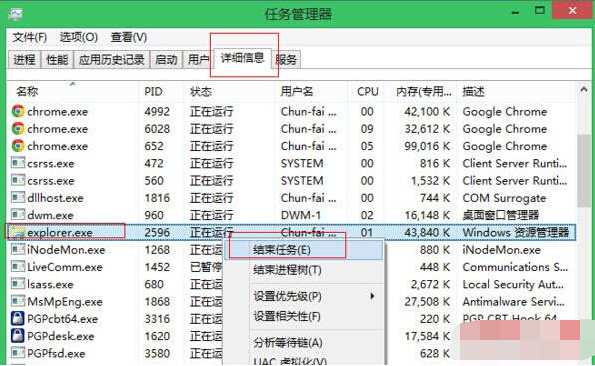
Task: Click the vertical scrollbar thumb
Action: click(x=584, y=171)
